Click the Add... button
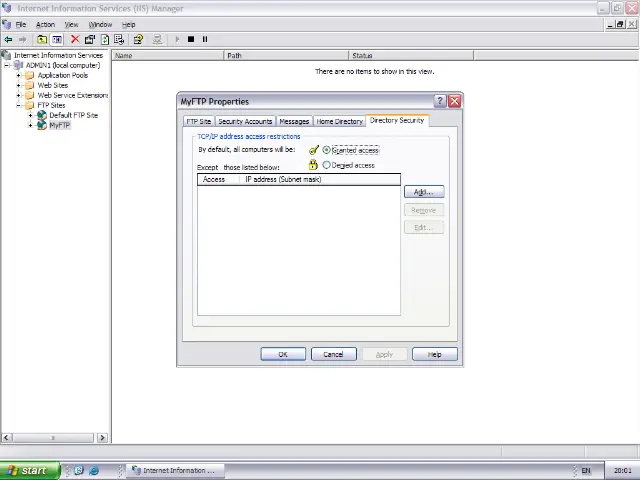 pos(424,192)
